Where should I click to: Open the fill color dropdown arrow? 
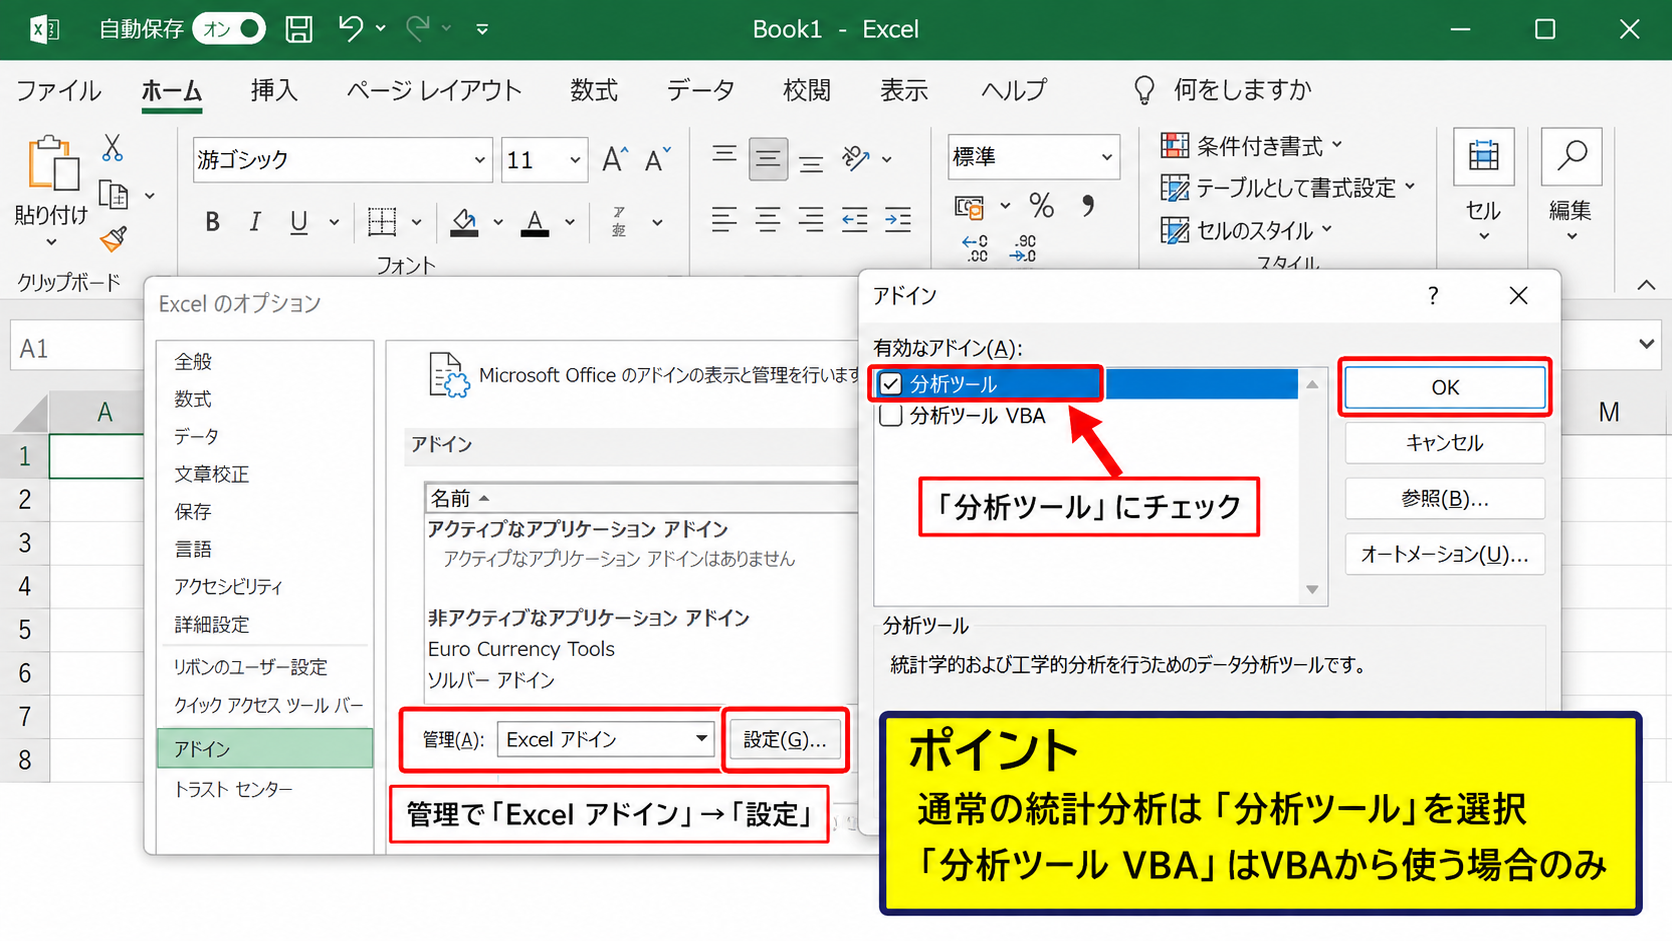(498, 222)
